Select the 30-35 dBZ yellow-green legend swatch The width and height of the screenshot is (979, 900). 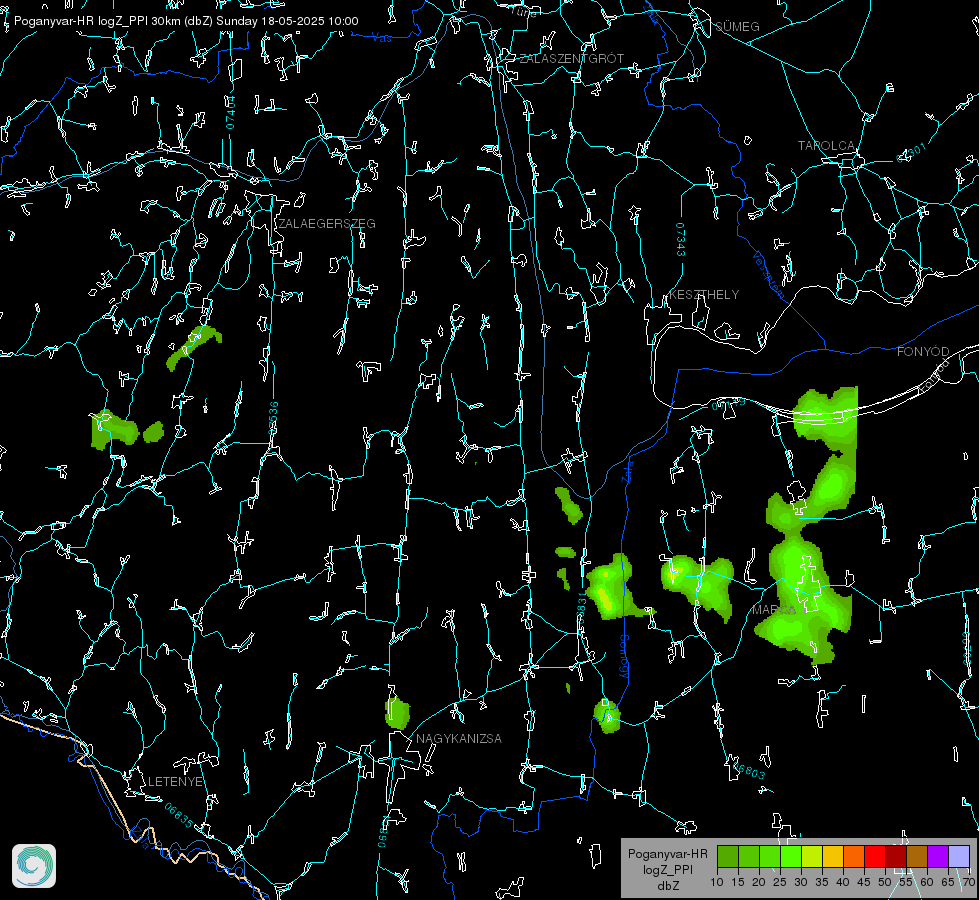[812, 856]
